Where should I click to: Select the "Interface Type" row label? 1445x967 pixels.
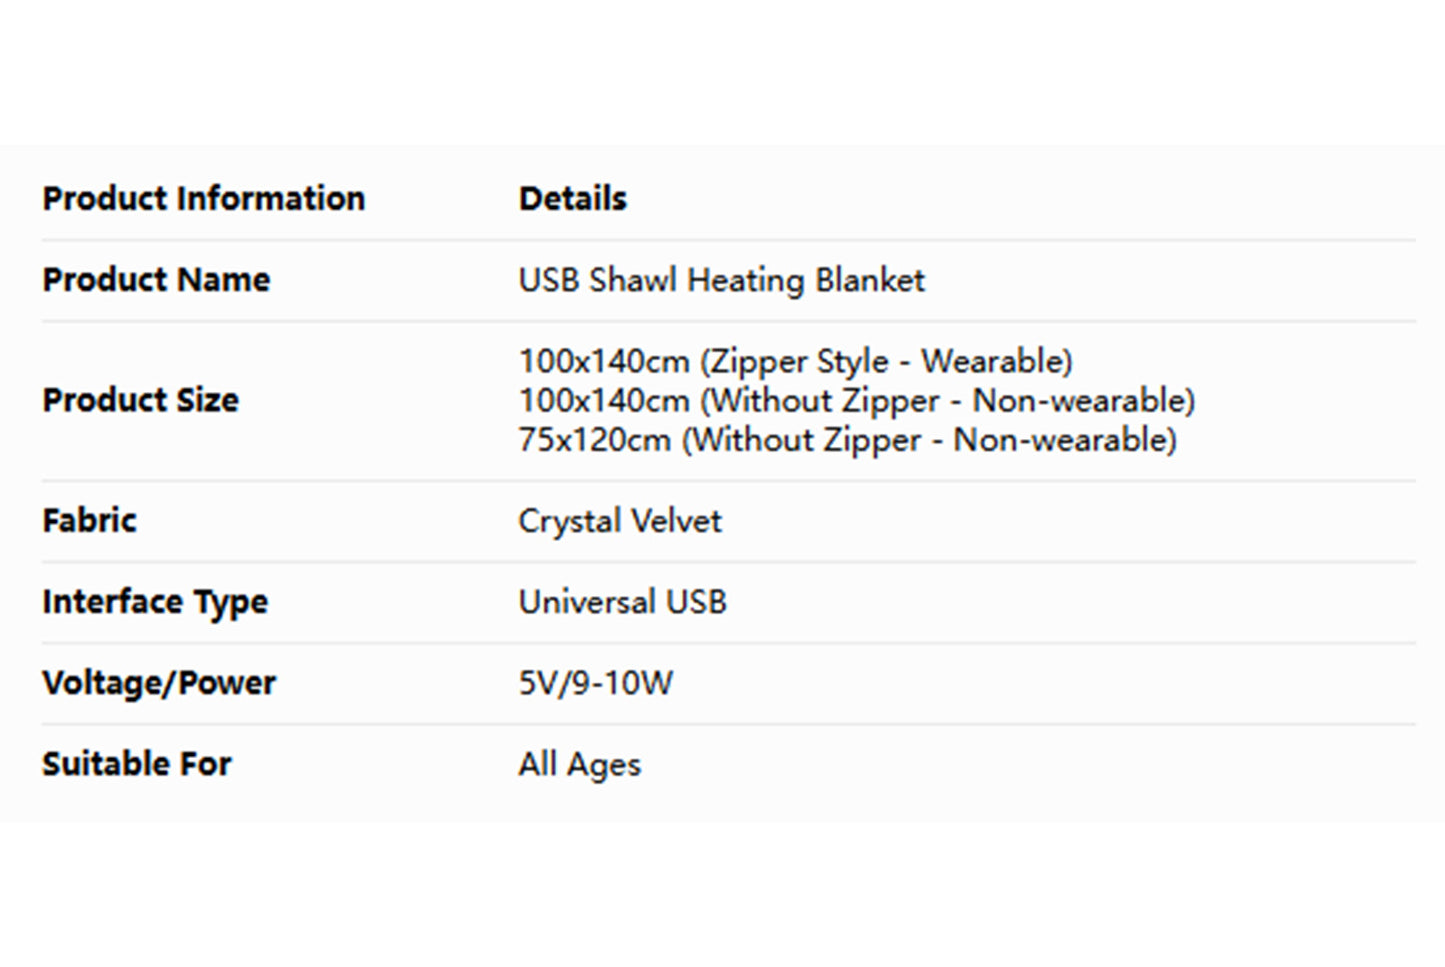click(155, 602)
